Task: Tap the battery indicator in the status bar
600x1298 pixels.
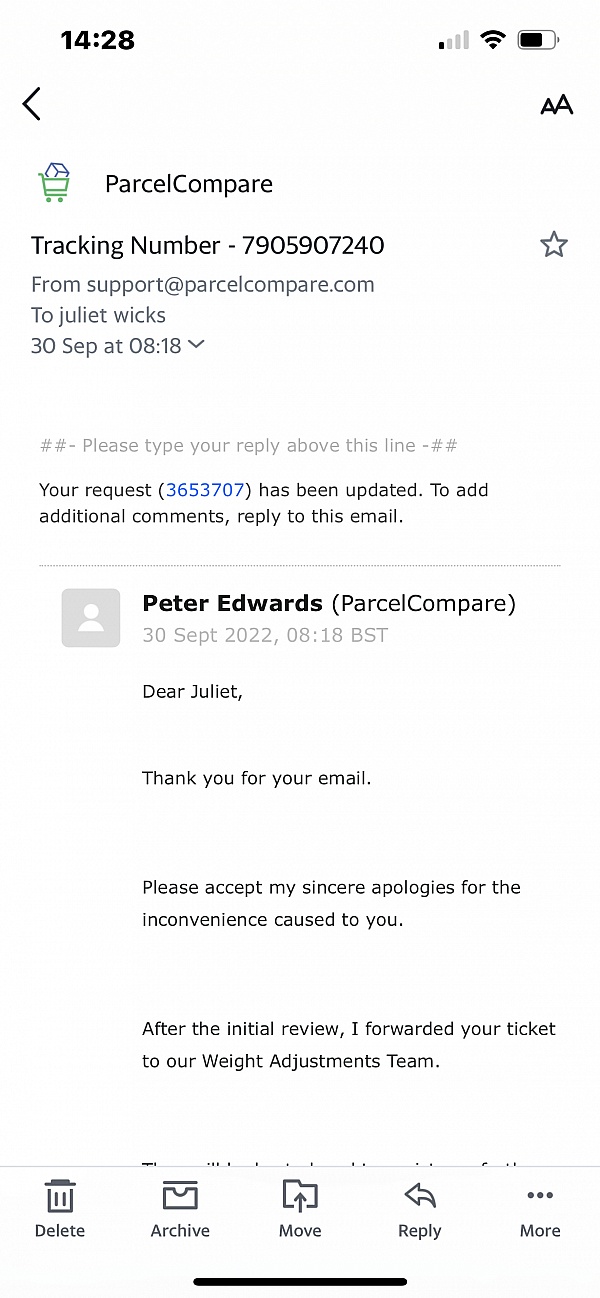Action: coord(536,38)
